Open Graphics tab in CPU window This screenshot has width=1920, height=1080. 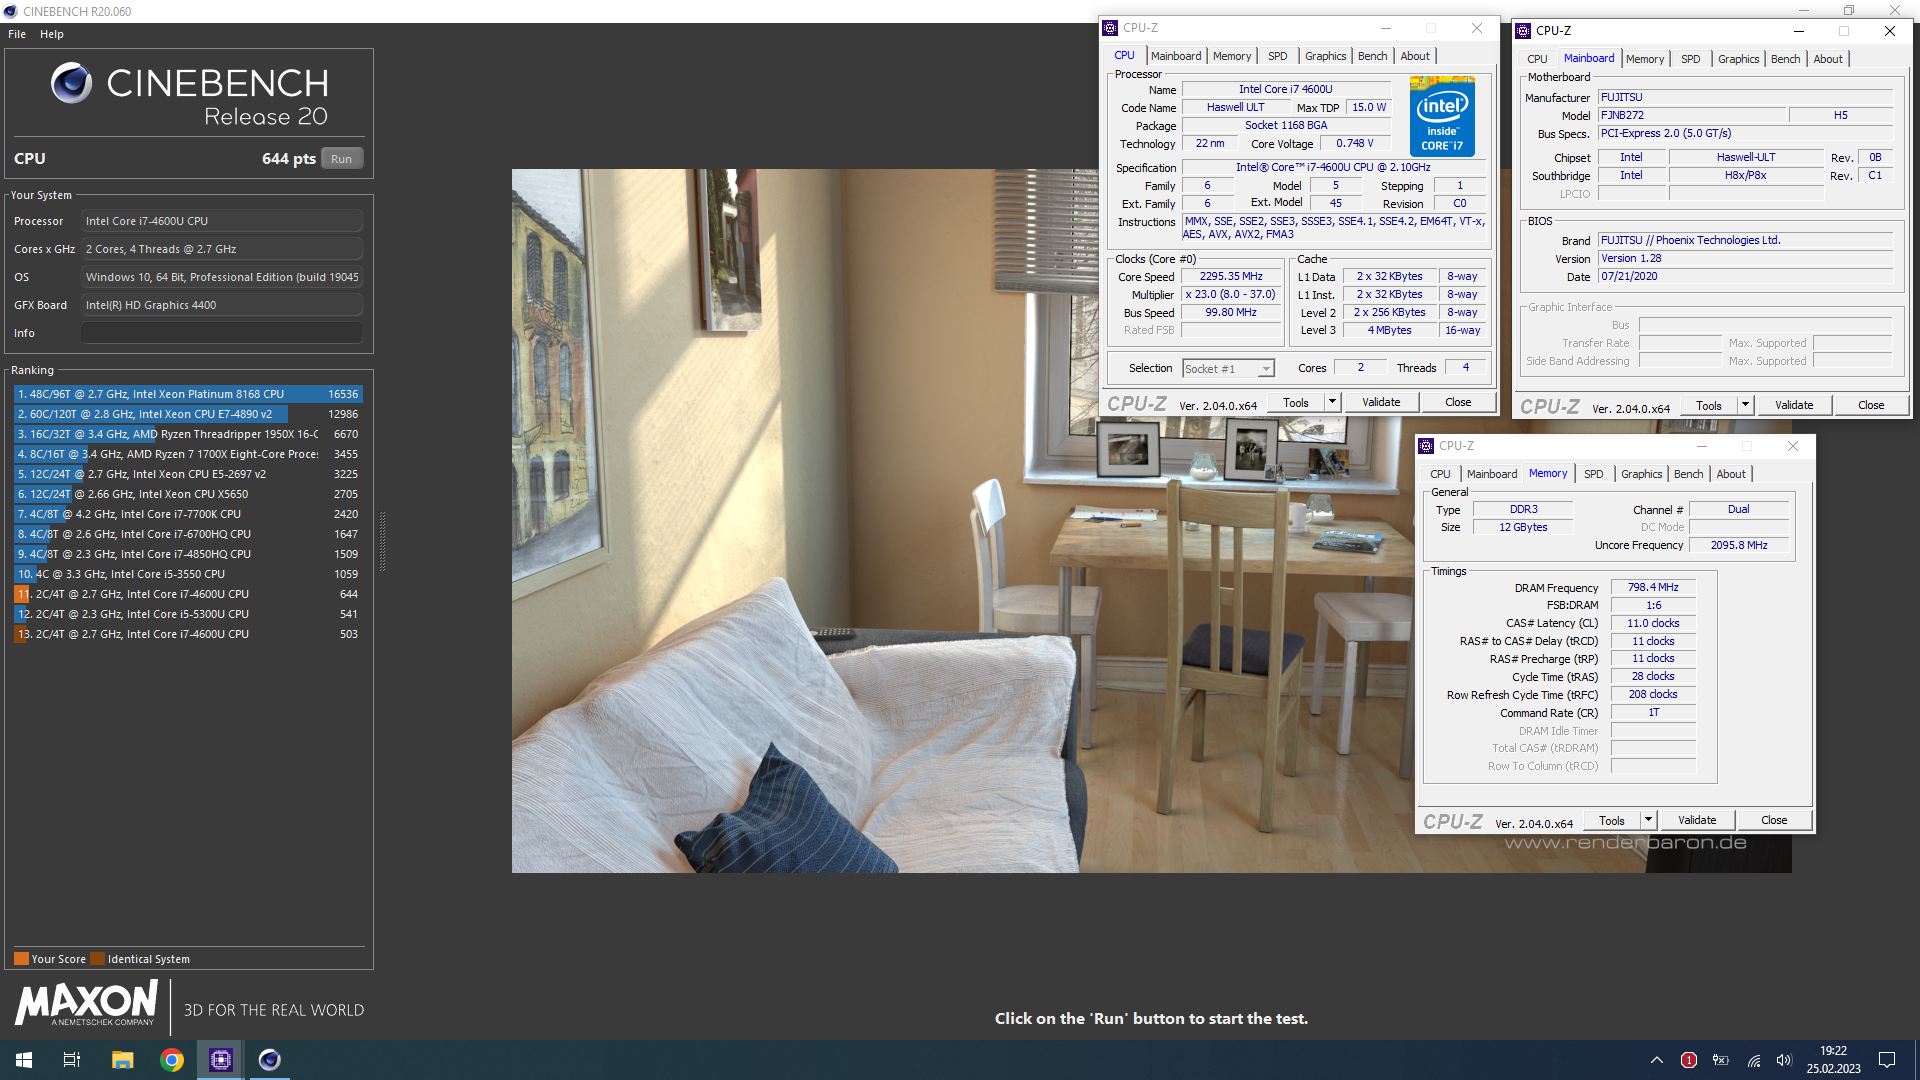pyautogui.click(x=1326, y=56)
